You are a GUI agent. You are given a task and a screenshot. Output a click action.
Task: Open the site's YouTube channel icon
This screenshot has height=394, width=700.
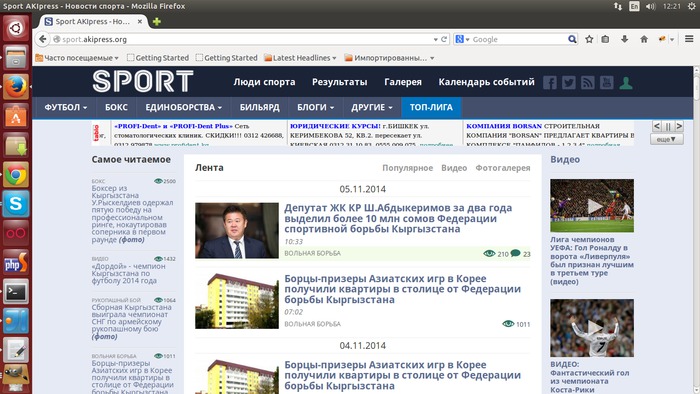tap(607, 83)
